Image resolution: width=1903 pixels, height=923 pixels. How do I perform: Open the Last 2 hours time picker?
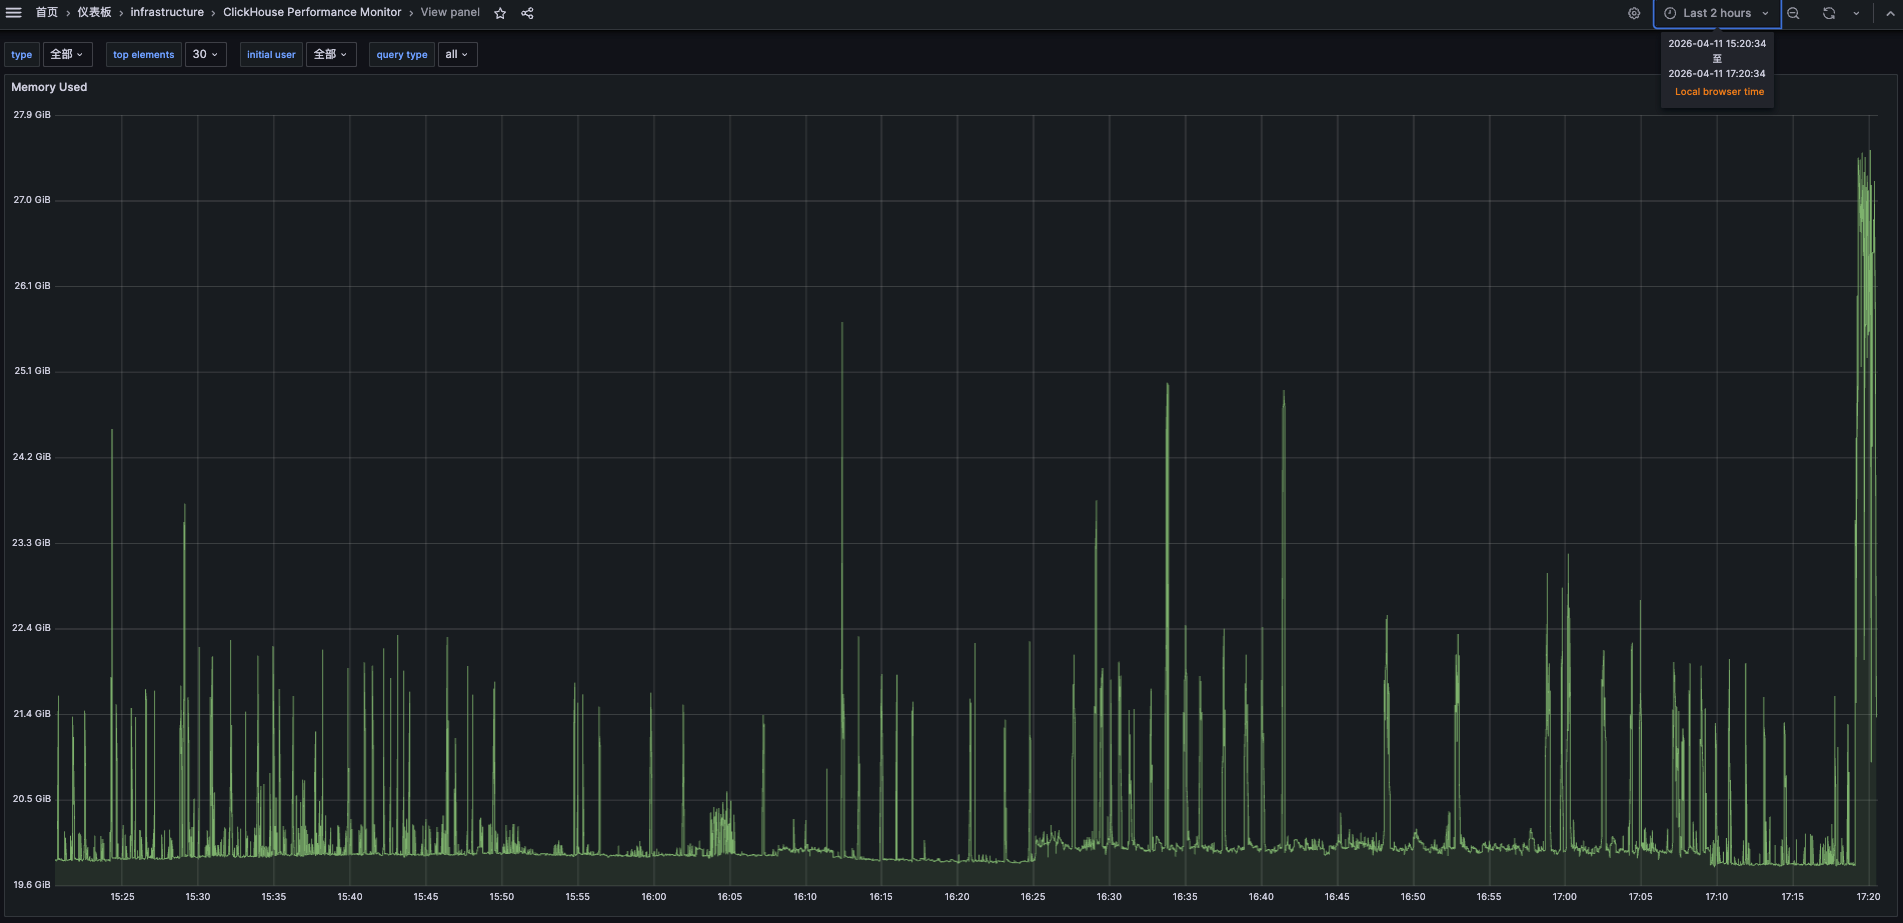point(1717,13)
